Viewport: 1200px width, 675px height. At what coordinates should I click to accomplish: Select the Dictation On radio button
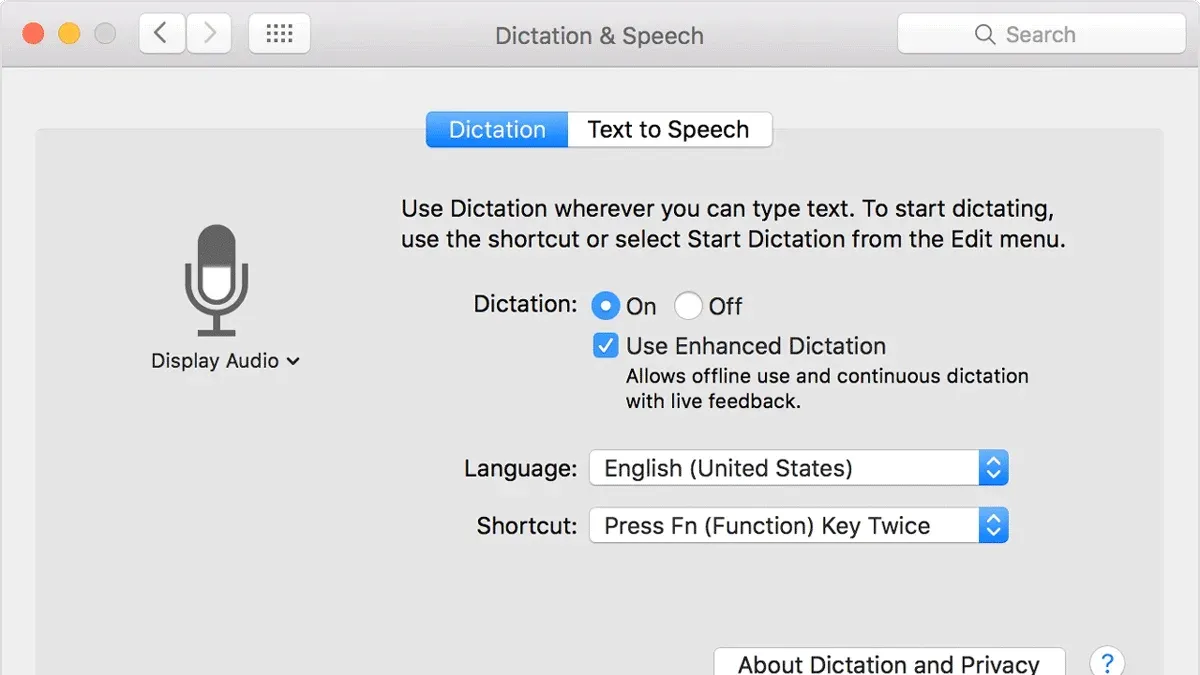(x=605, y=306)
